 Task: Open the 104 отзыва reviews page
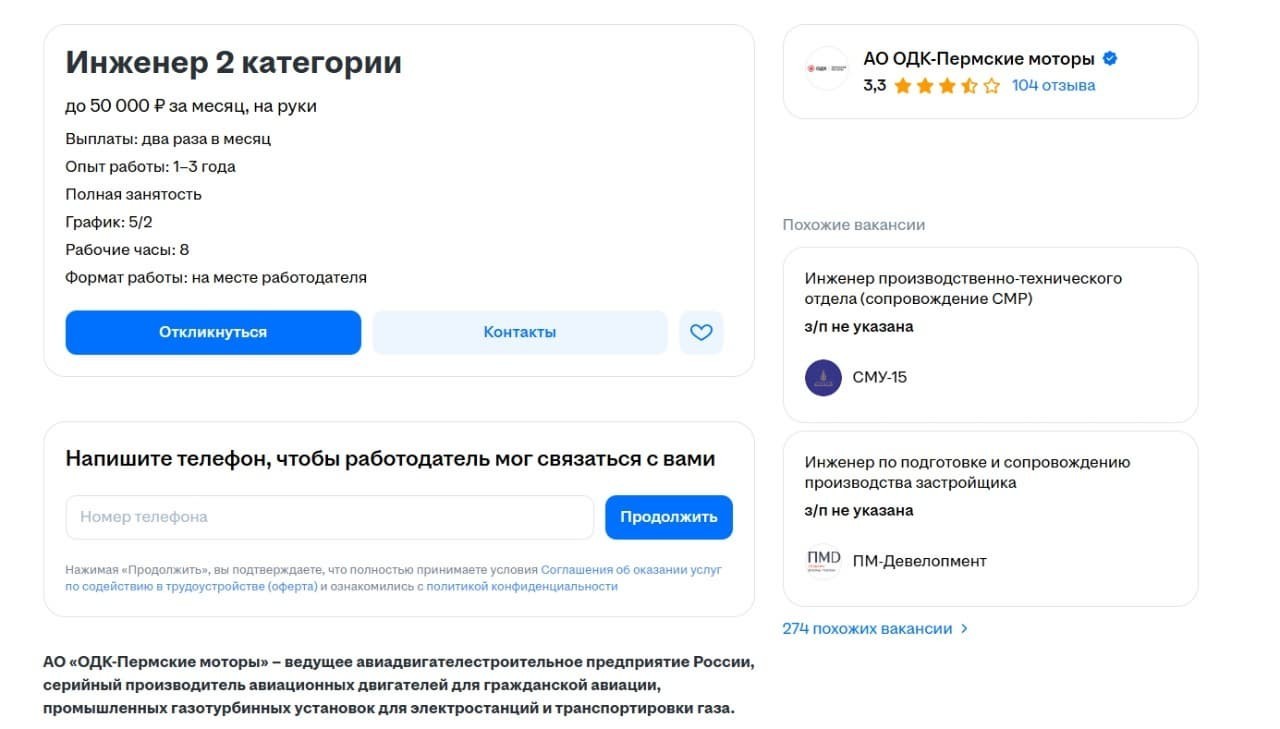tap(1056, 85)
